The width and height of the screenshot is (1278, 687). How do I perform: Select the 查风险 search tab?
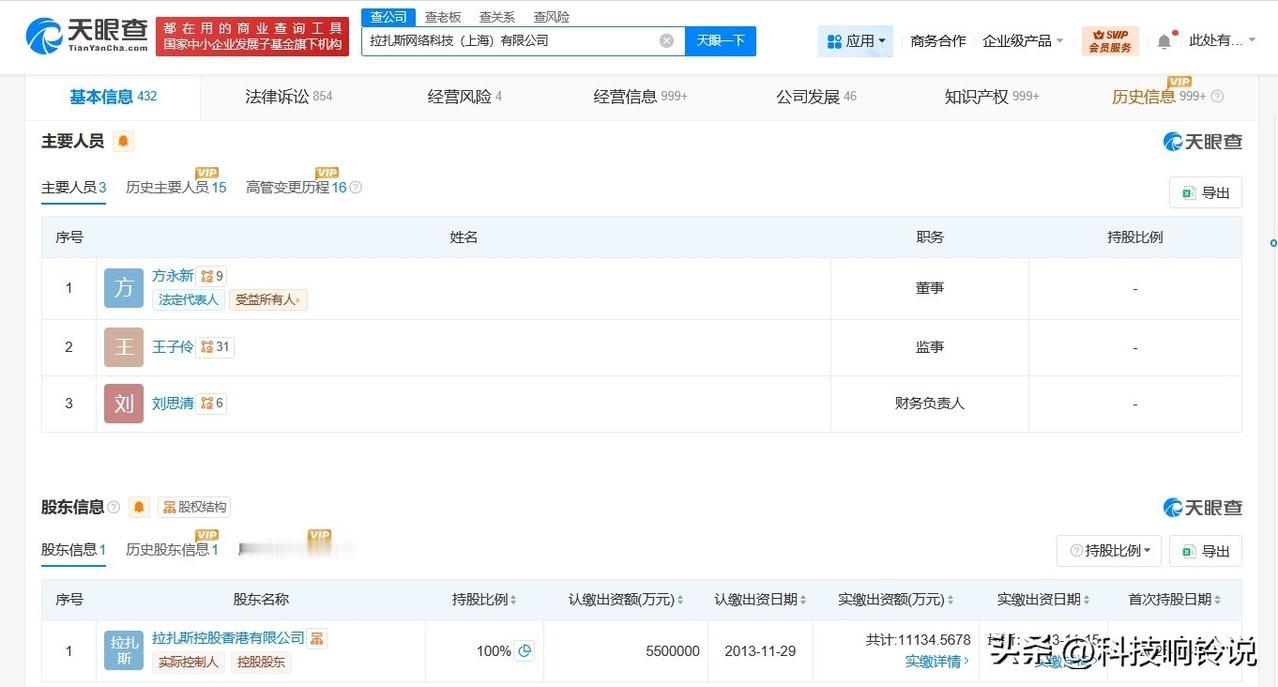click(x=551, y=17)
